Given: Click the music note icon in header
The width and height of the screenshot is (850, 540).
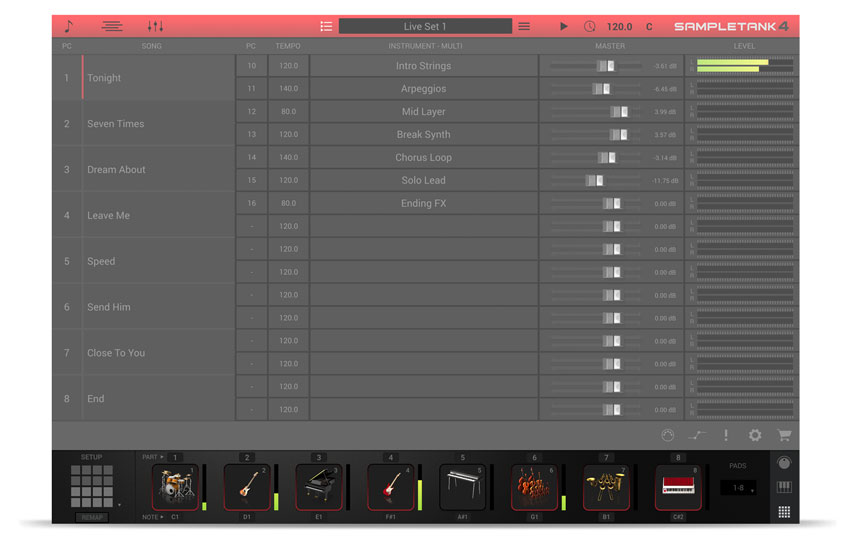Looking at the screenshot, I should coord(68,26).
